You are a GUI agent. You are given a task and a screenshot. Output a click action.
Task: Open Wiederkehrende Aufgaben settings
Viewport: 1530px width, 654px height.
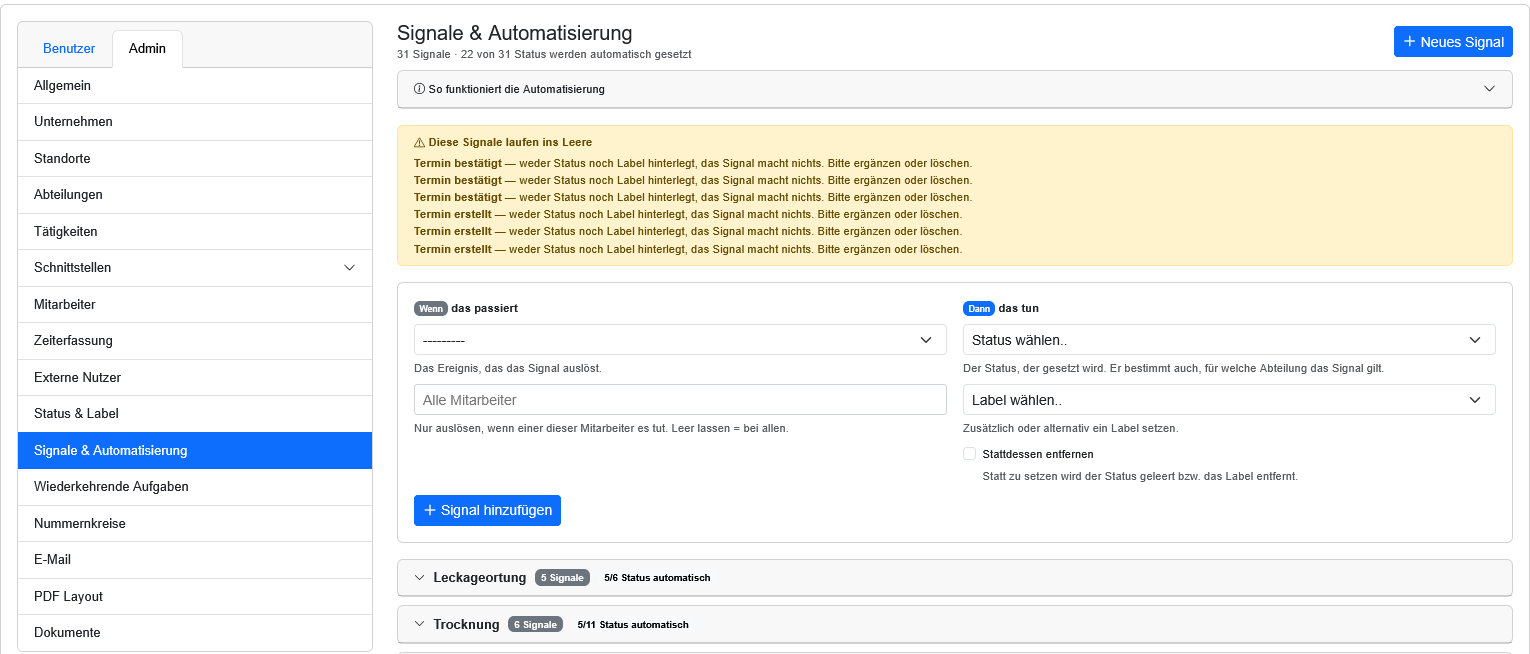coord(195,487)
